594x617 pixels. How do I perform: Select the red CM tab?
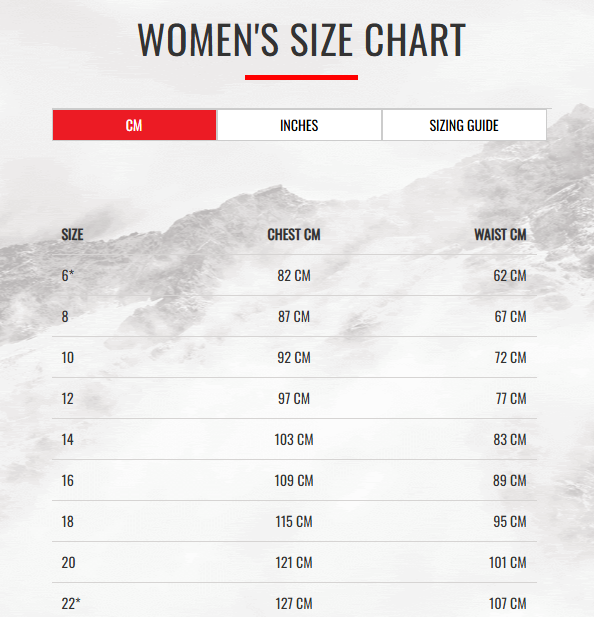[134, 125]
